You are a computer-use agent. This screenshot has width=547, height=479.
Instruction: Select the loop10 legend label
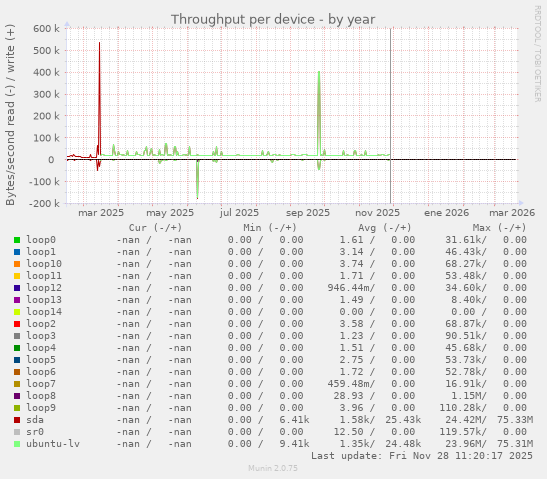[44, 264]
